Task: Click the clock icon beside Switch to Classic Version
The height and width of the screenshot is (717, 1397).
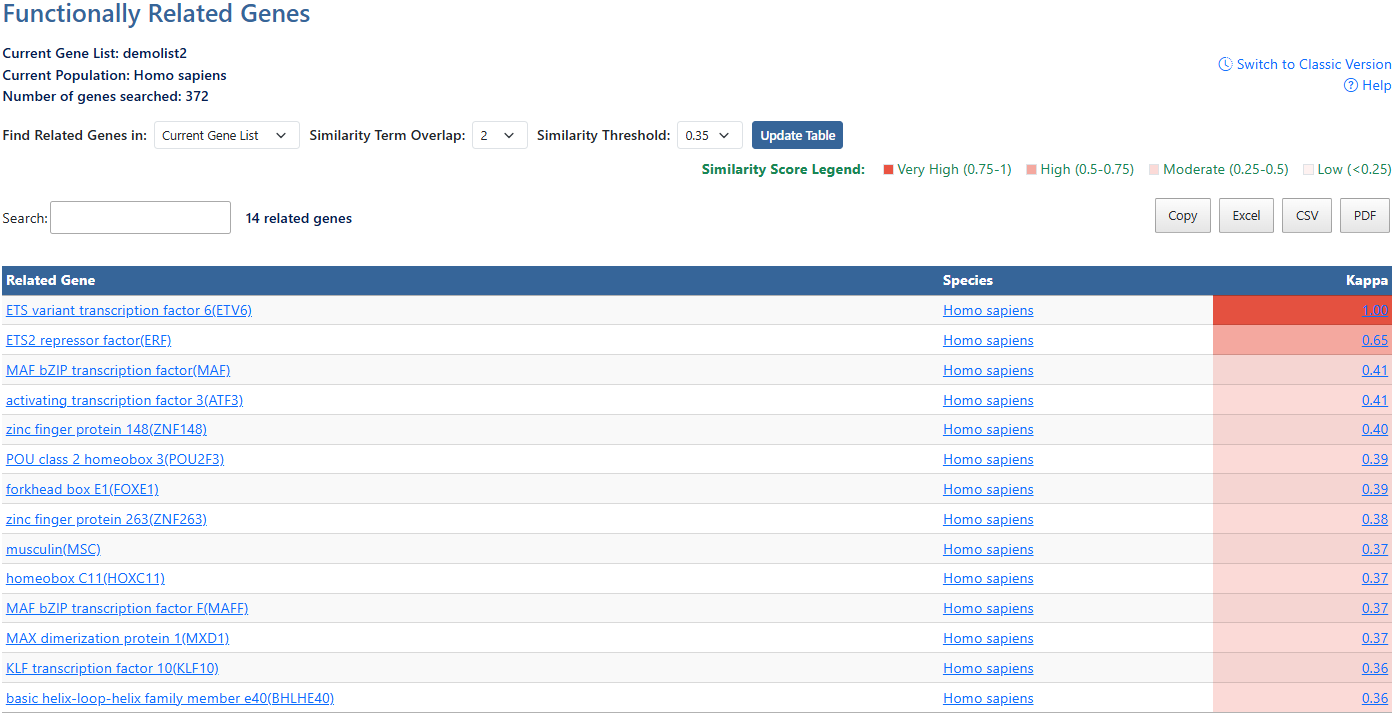Action: [1225, 64]
